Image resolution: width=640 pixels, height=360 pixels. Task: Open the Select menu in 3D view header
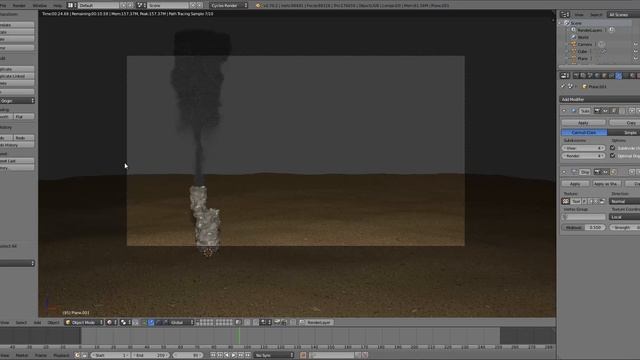pyautogui.click(x=21, y=322)
